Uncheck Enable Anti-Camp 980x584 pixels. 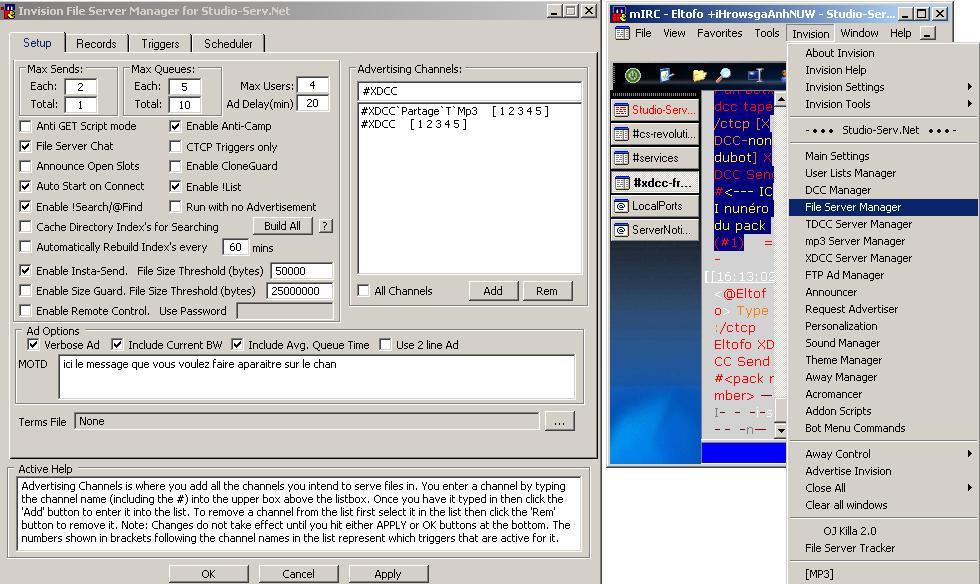pos(176,126)
